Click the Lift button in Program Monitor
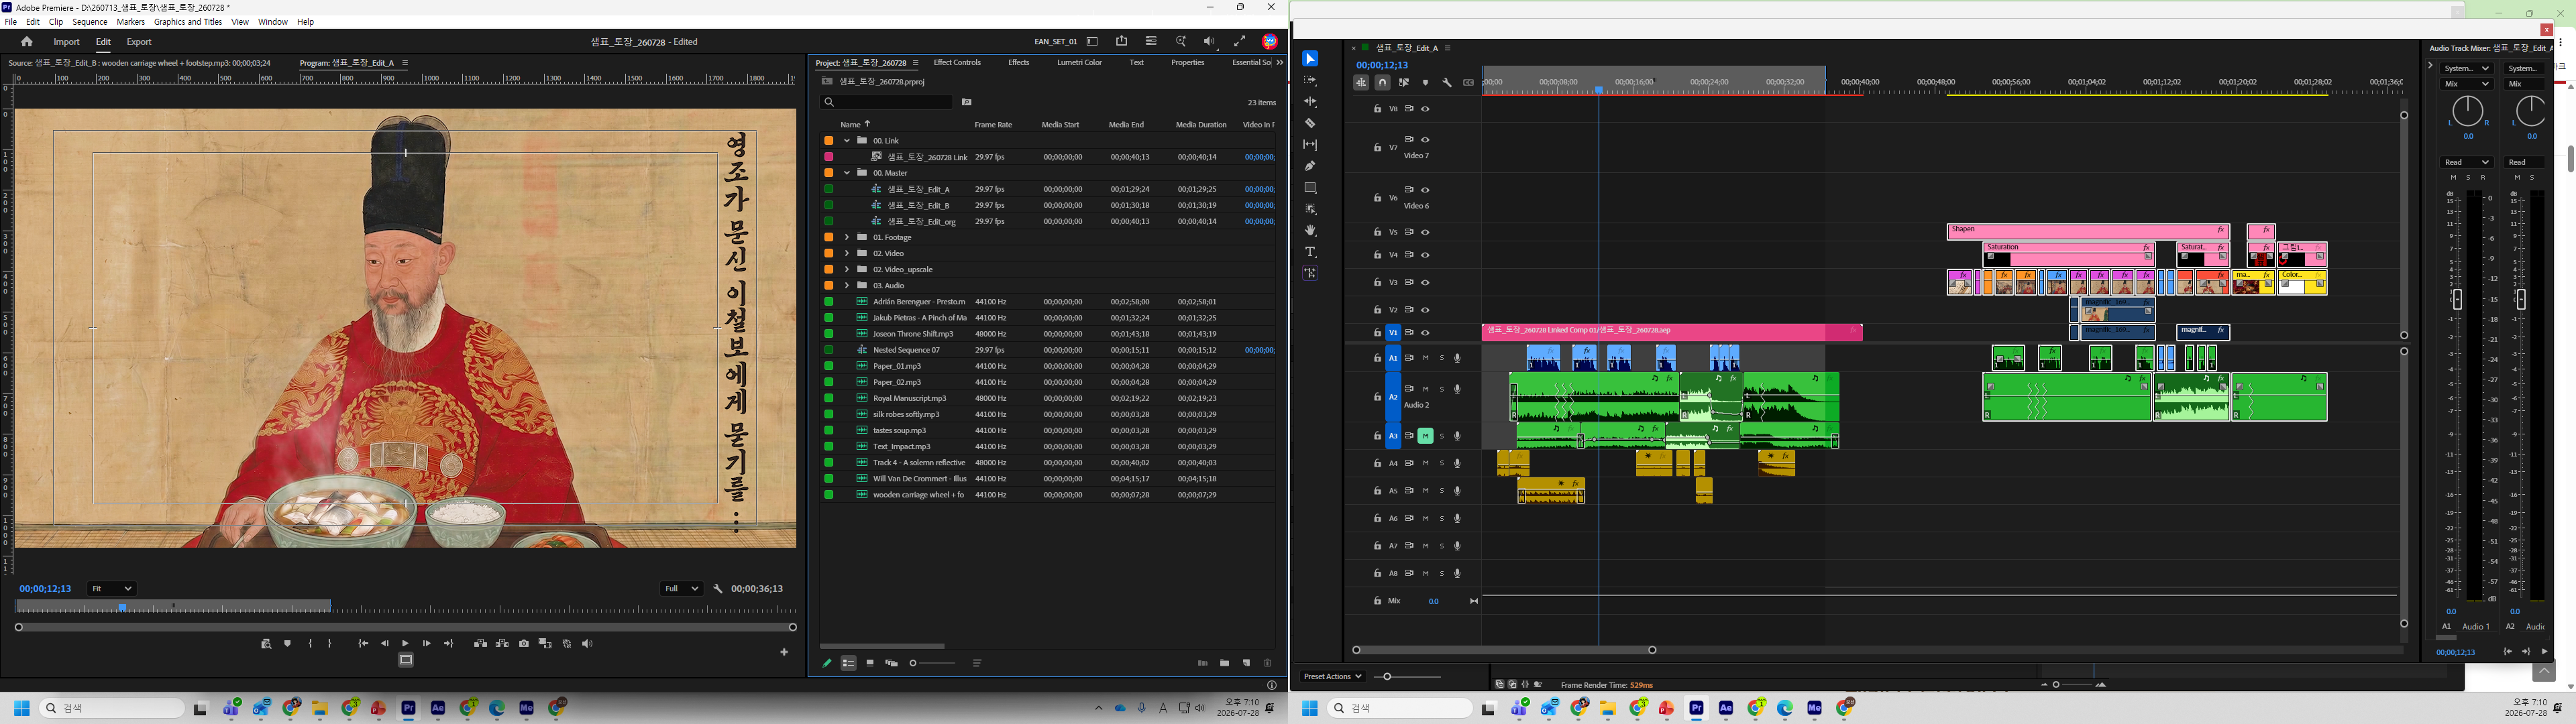The height and width of the screenshot is (724, 2576). [x=480, y=644]
